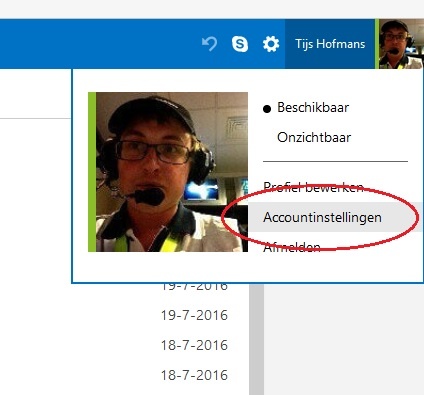Select the first 18-7-2016 message
424x395 pixels.
coord(194,345)
